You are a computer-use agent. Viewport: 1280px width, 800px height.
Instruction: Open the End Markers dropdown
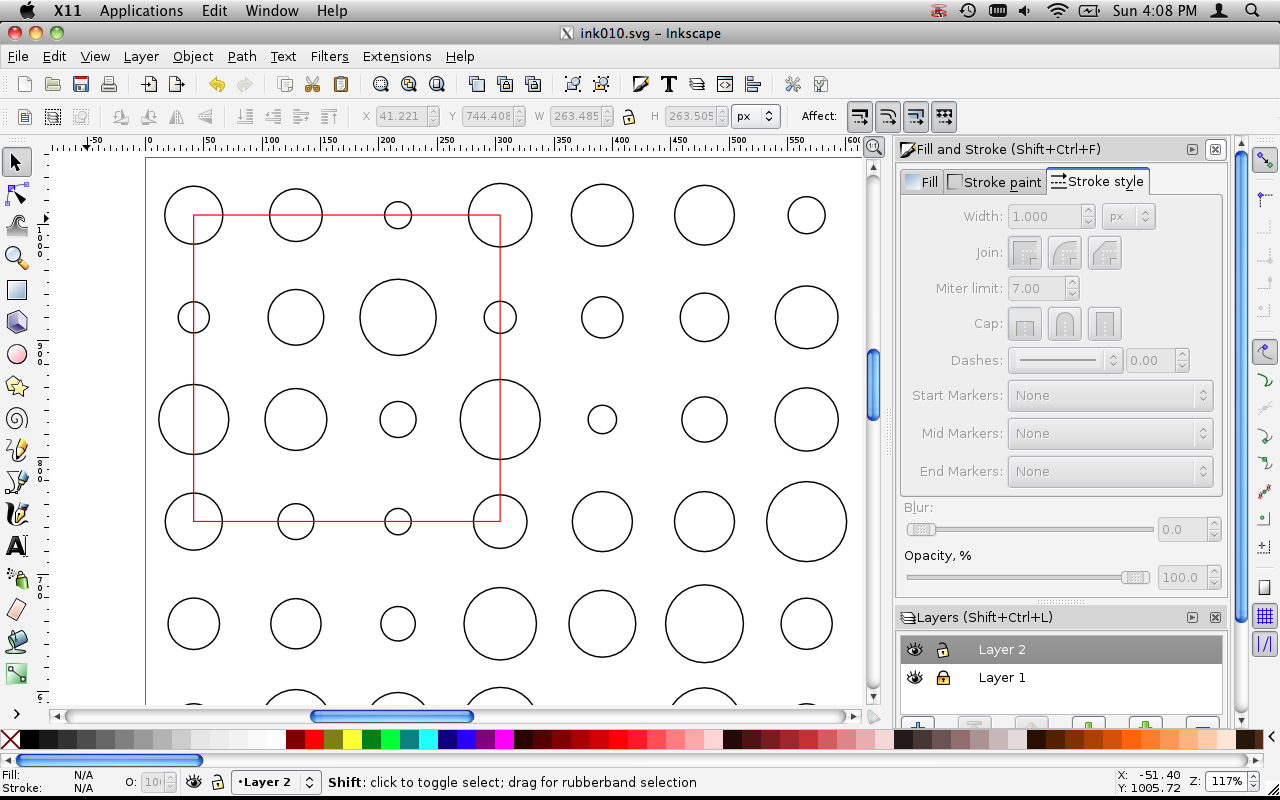(1110, 472)
